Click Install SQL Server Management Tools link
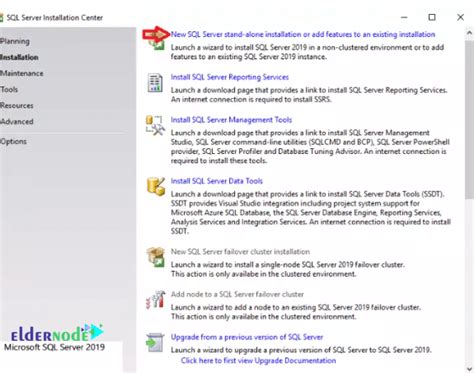Image resolution: width=474 pixels, height=373 pixels. click(231, 120)
